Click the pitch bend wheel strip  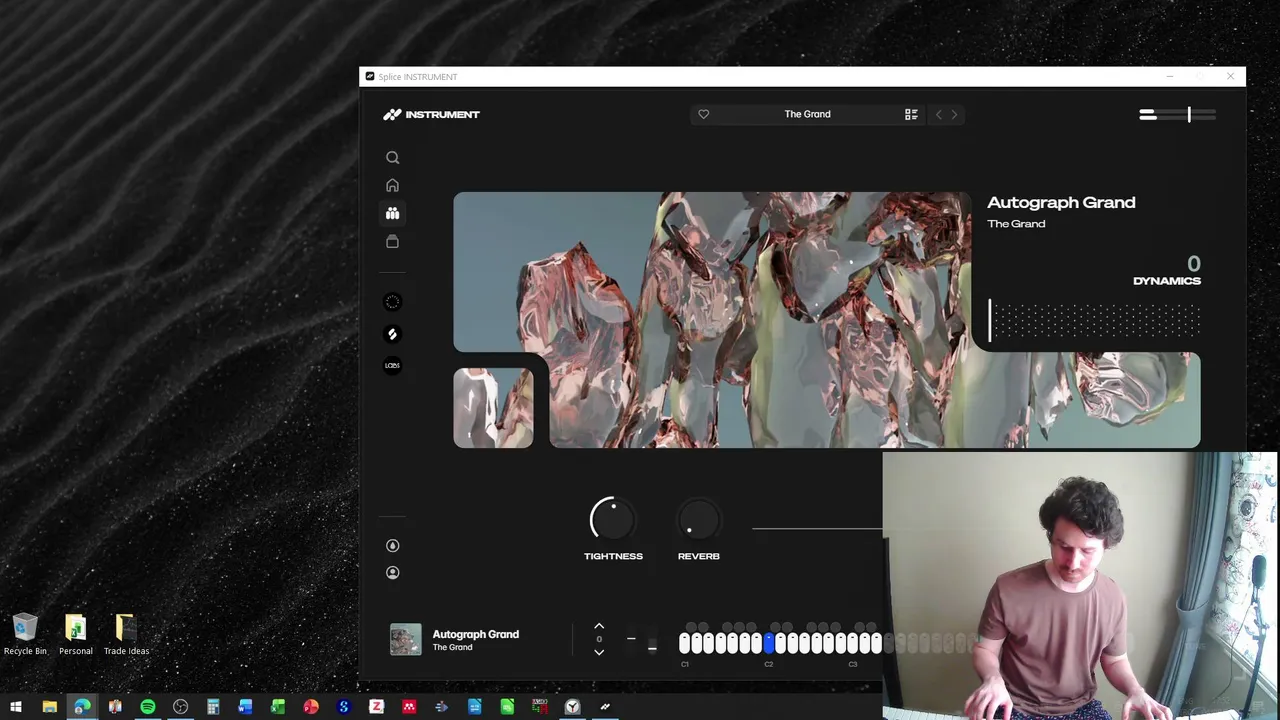pos(631,640)
